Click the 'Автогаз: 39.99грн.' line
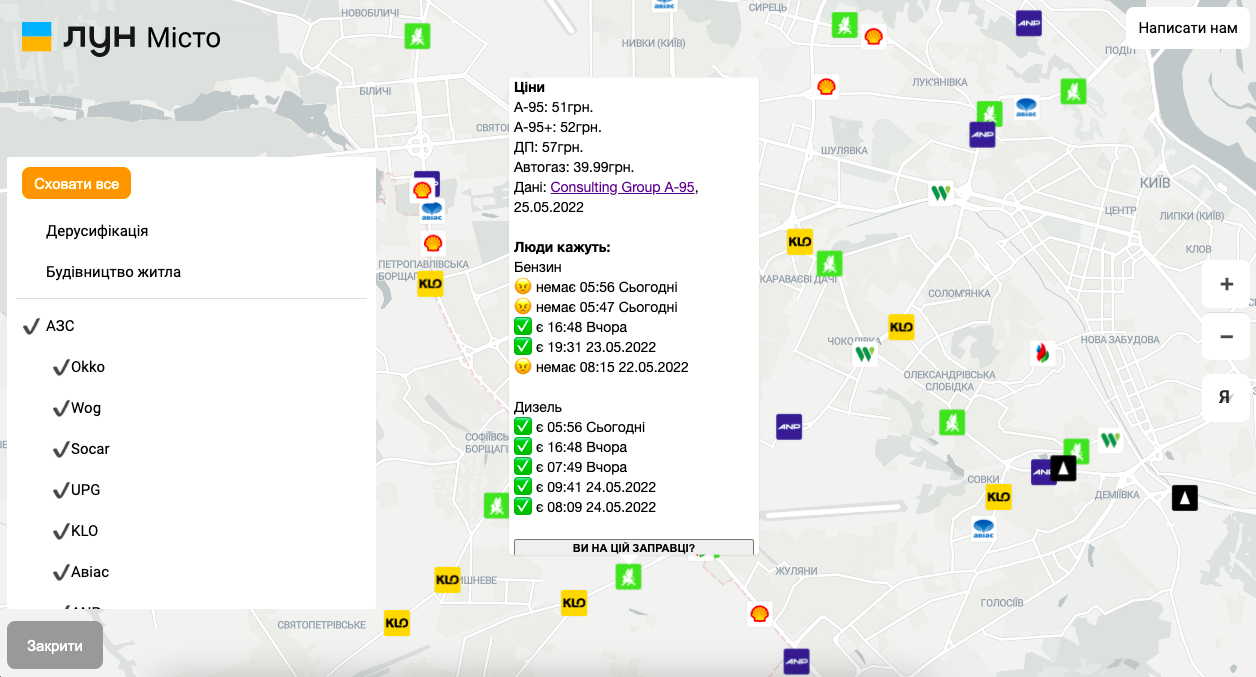The image size is (1256, 677). [574, 167]
